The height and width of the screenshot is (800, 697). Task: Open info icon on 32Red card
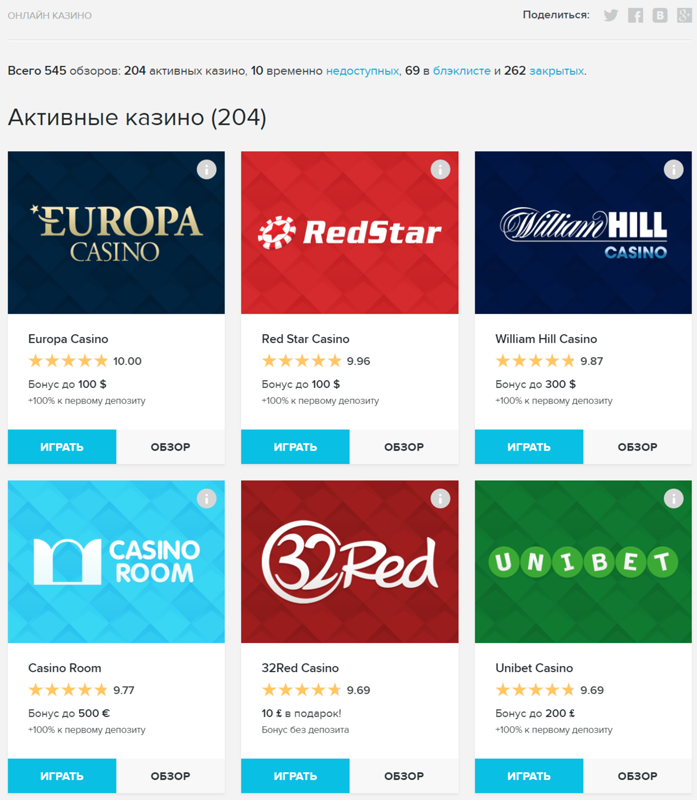(x=440, y=498)
